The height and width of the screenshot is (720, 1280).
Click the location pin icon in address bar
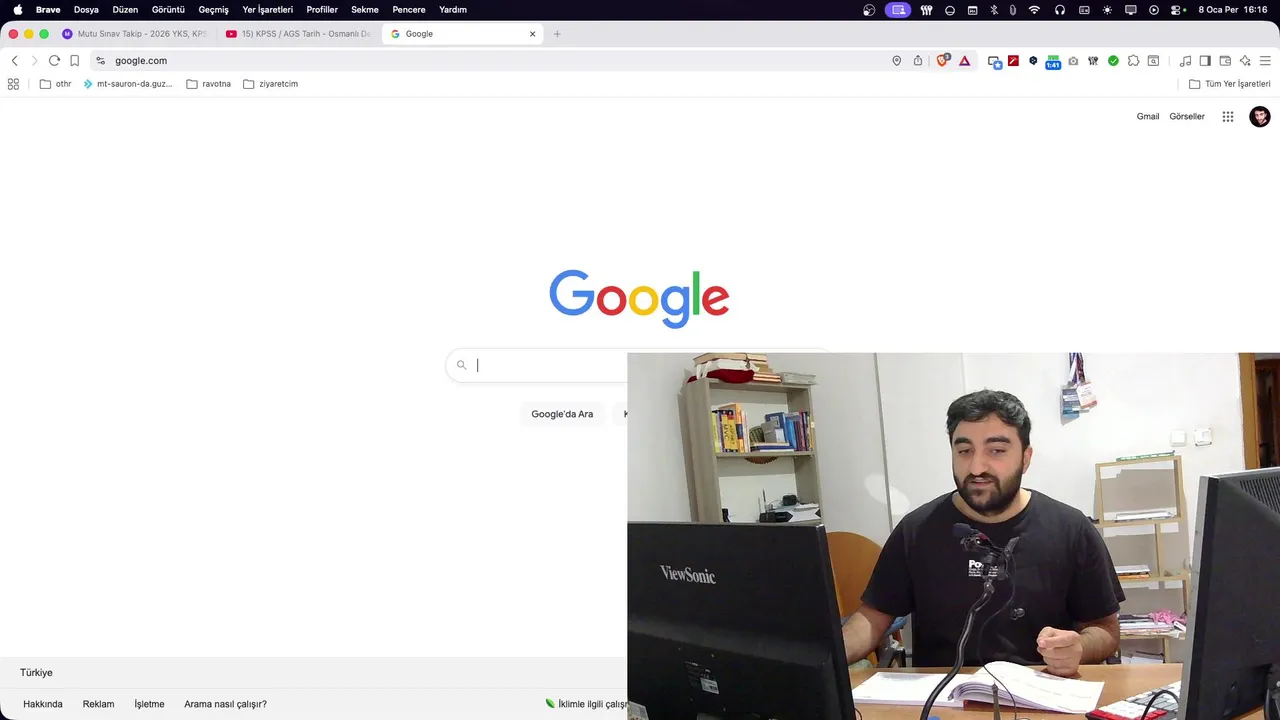(897, 61)
